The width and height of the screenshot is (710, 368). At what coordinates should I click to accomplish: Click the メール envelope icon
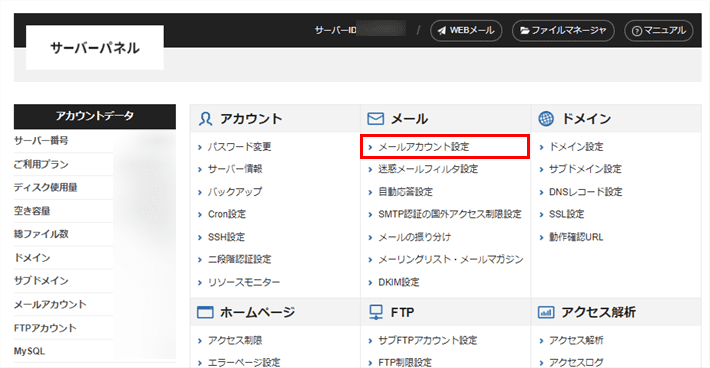[375, 119]
